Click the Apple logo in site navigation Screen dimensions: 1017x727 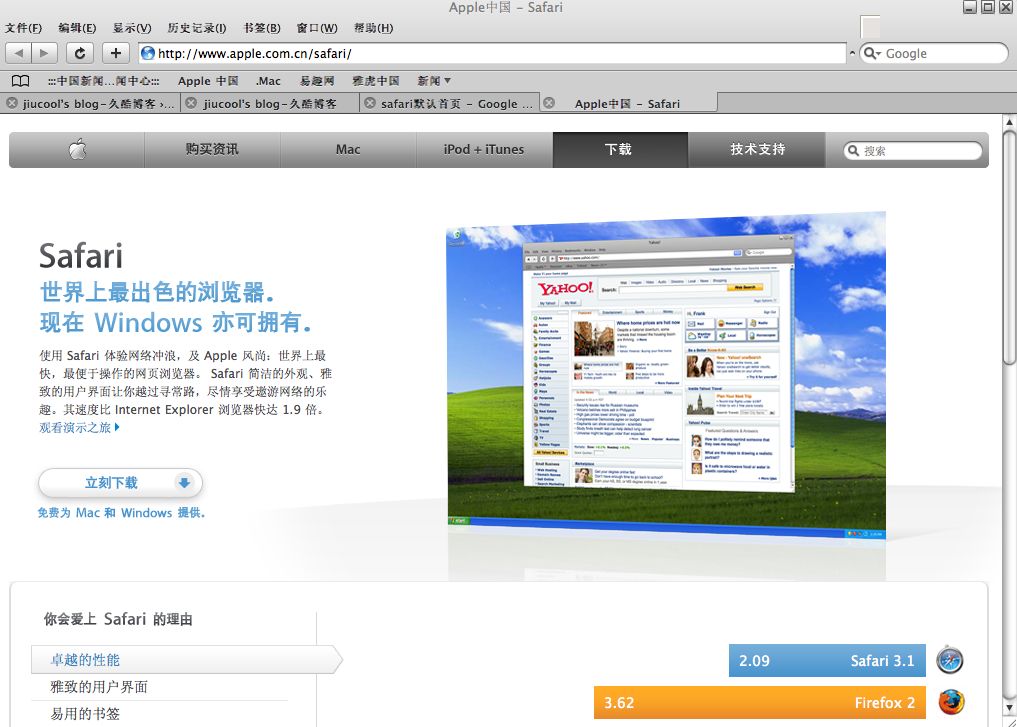click(x=77, y=149)
